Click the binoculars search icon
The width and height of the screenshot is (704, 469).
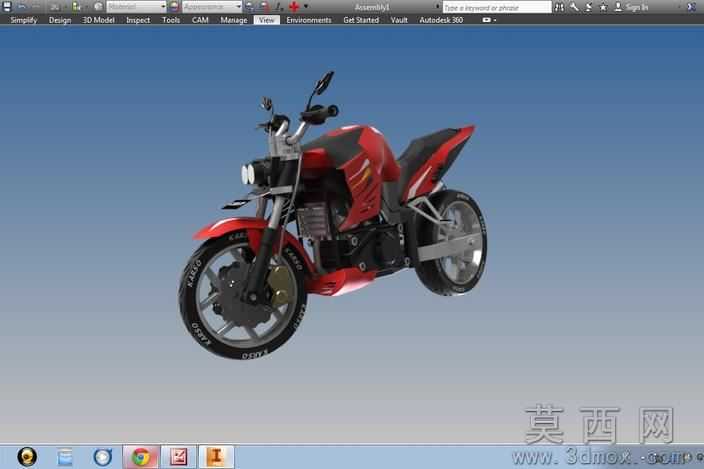pyautogui.click(x=559, y=7)
